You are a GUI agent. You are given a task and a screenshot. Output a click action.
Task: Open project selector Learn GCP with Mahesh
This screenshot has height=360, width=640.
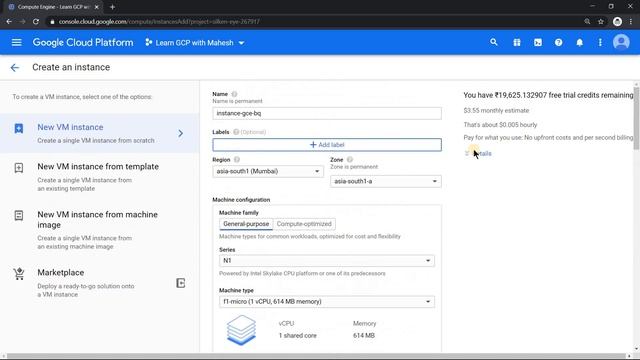[x=195, y=42]
